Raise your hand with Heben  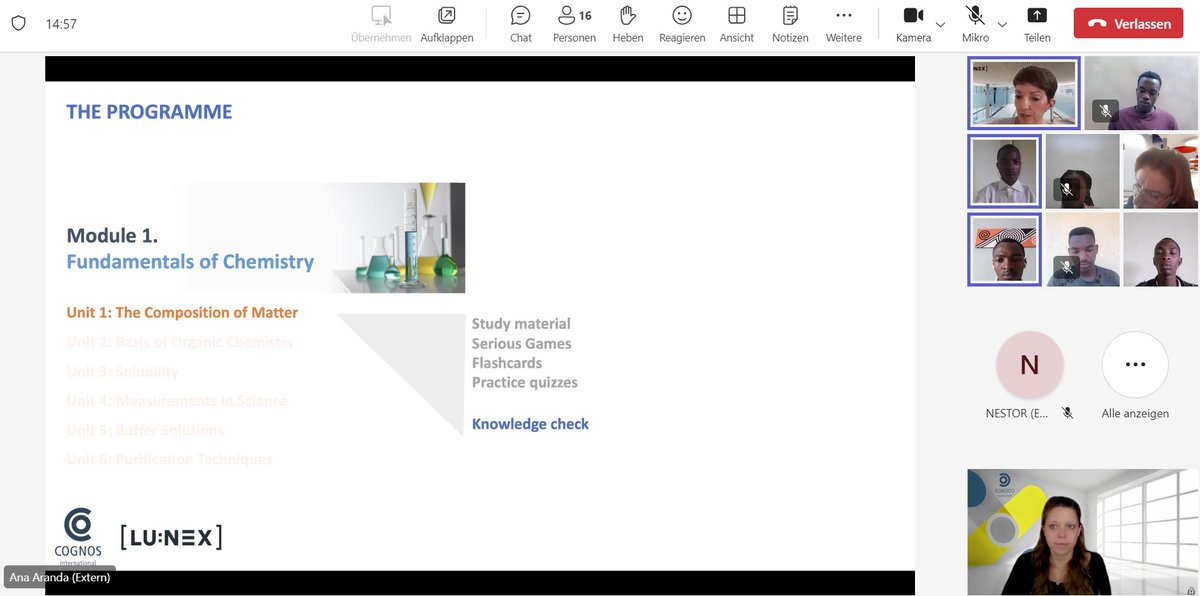[x=628, y=22]
